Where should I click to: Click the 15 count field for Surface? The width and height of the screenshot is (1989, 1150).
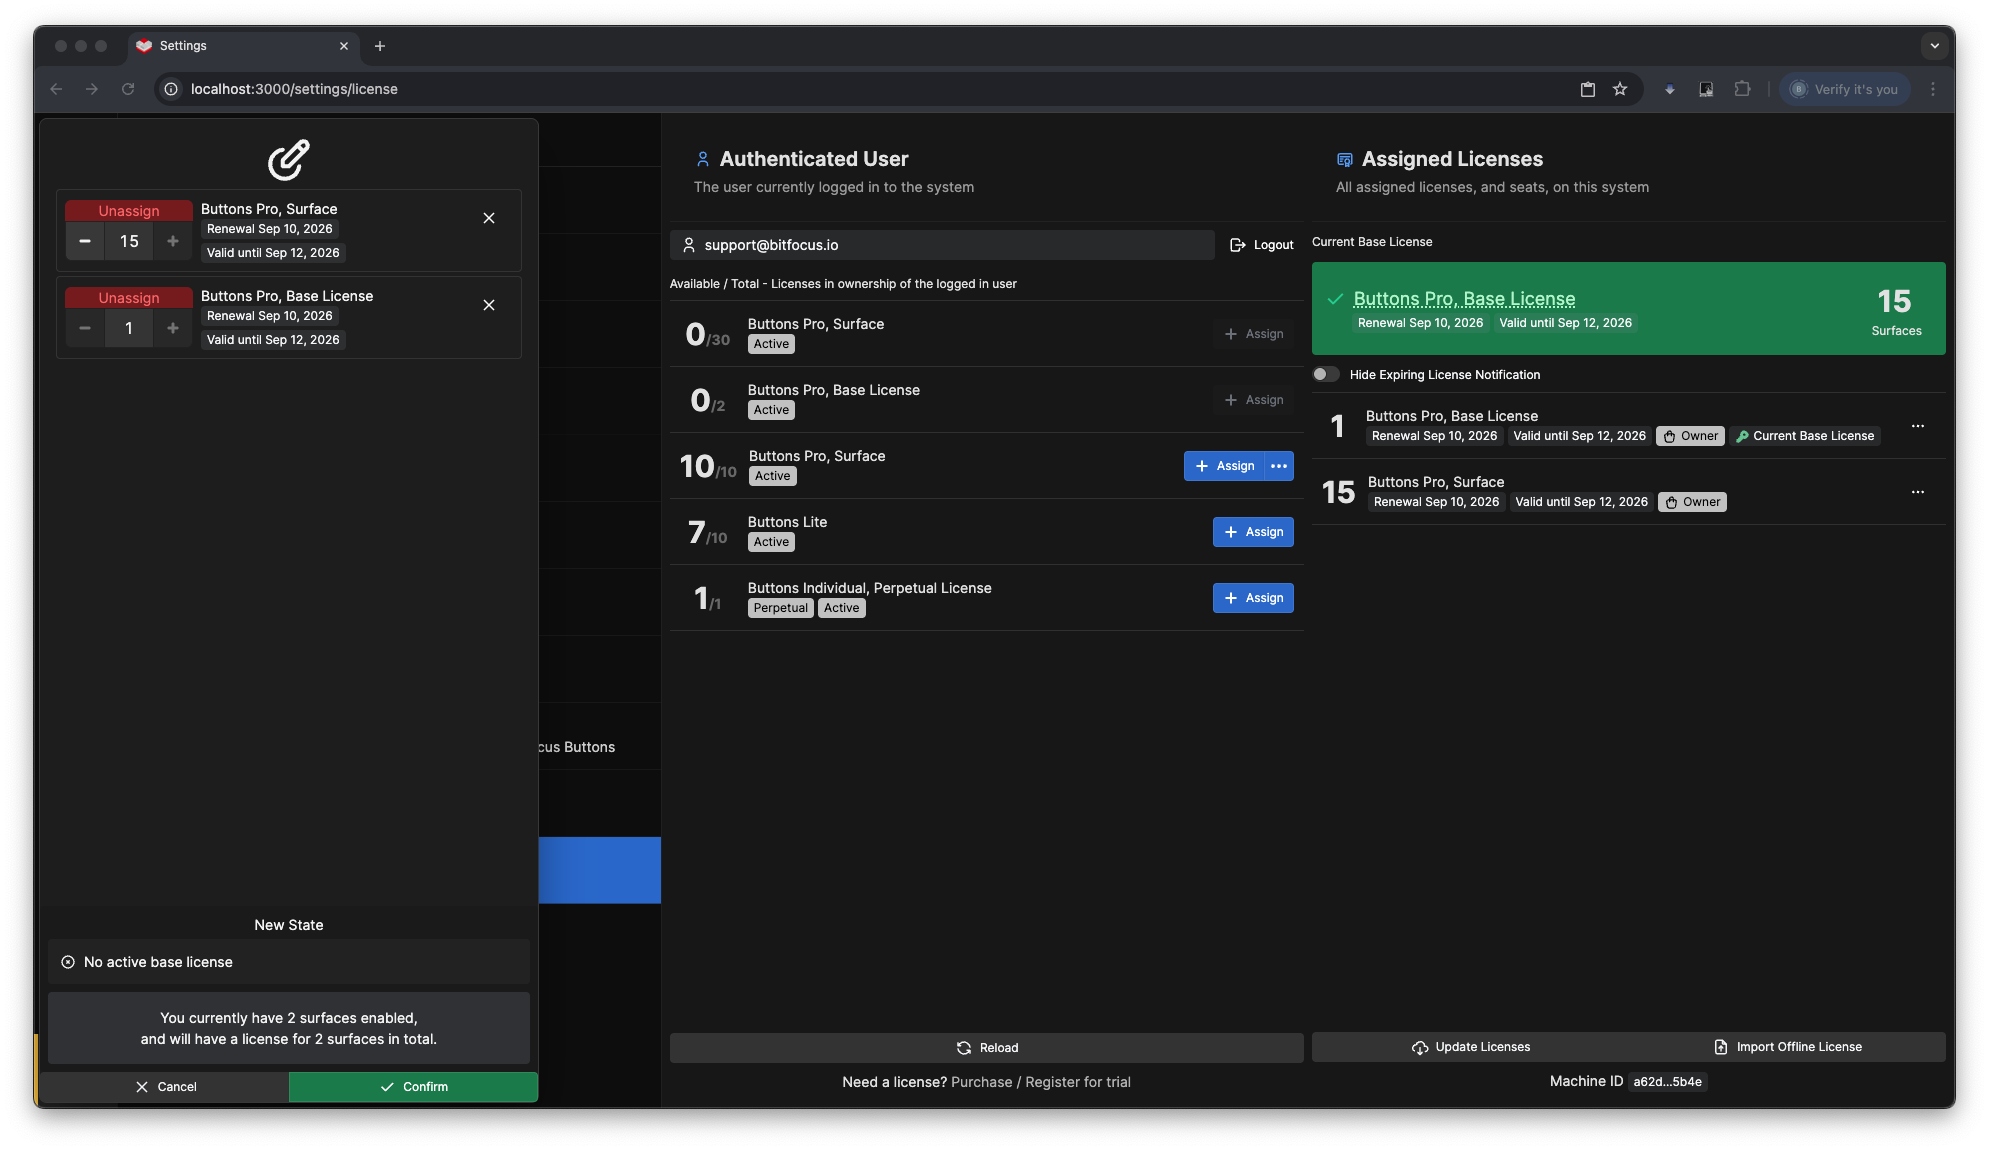[x=129, y=241]
